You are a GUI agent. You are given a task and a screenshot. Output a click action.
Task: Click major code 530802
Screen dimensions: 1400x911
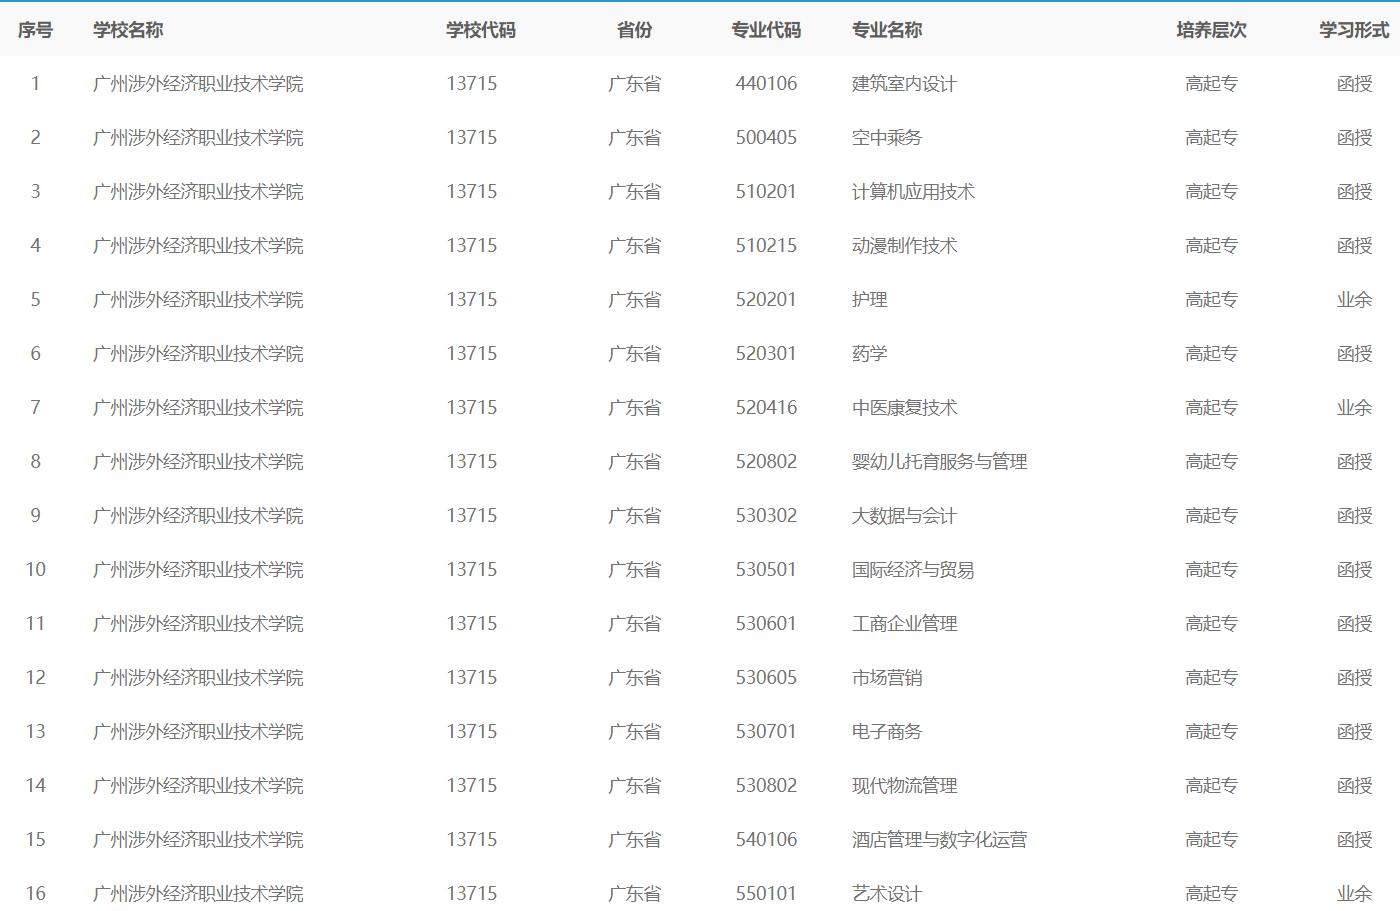pyautogui.click(x=766, y=786)
